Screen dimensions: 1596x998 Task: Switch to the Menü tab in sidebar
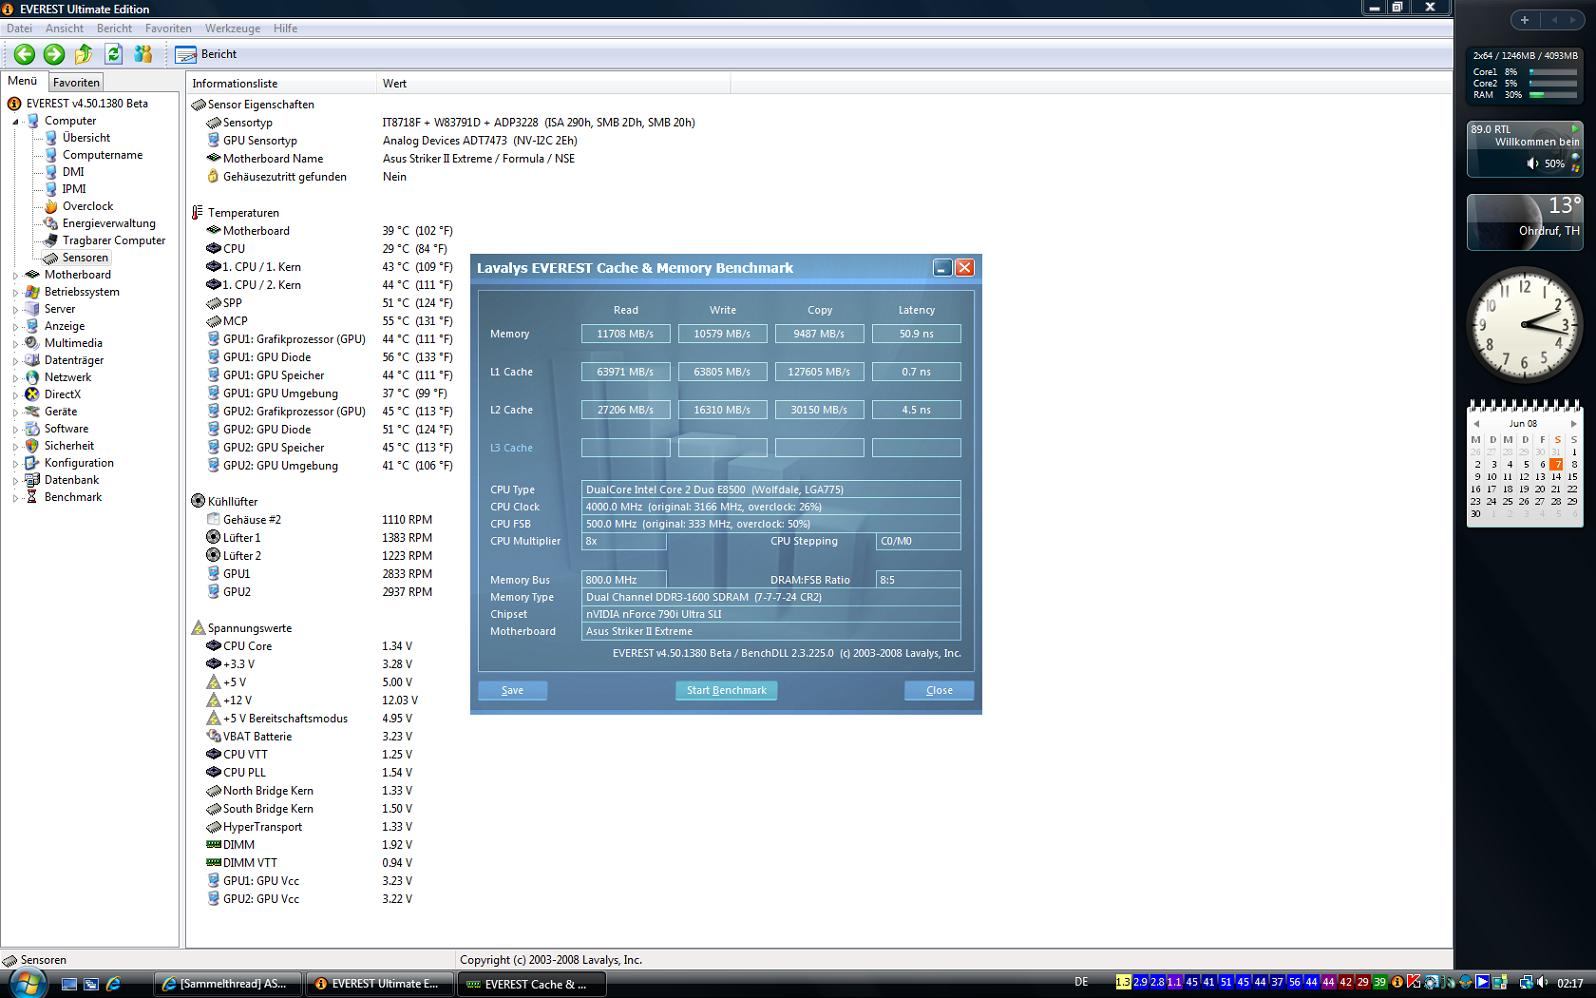pyautogui.click(x=22, y=81)
